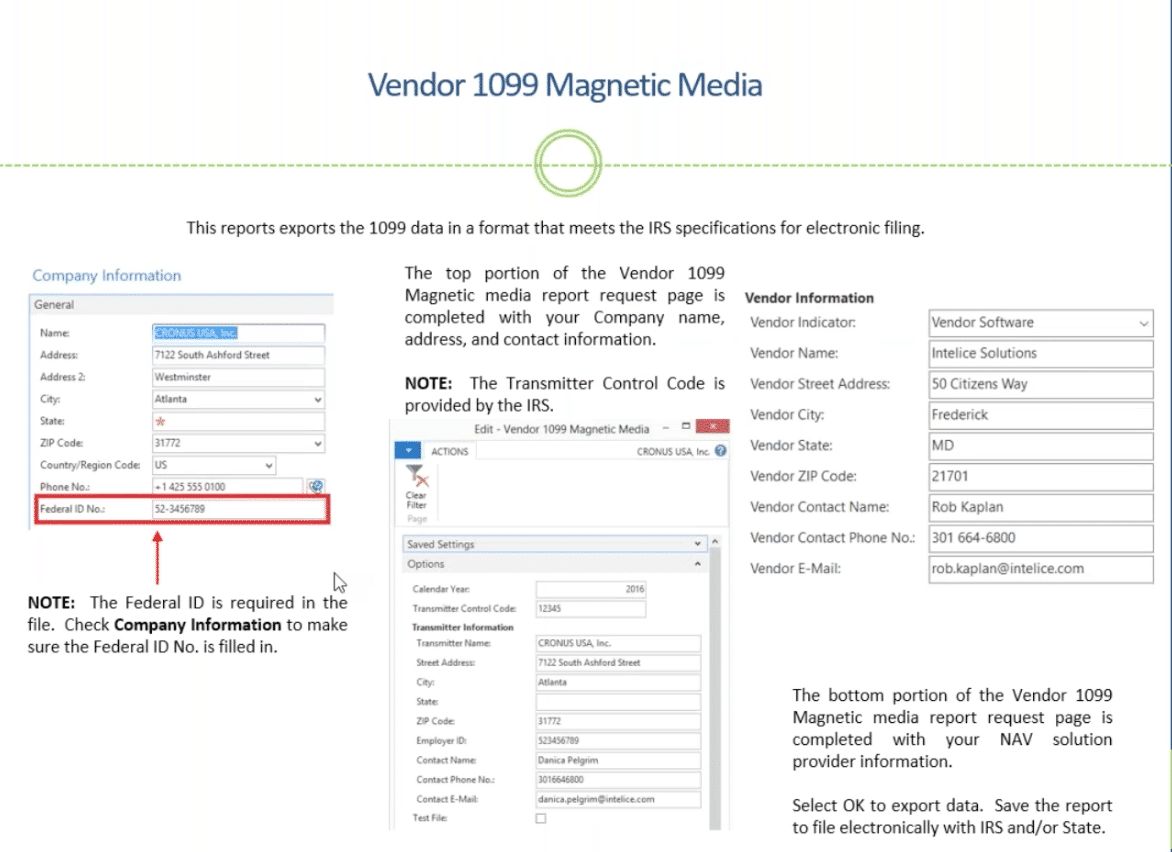Toggle the Test File checkbox
This screenshot has width=1172, height=852.
pos(540,818)
